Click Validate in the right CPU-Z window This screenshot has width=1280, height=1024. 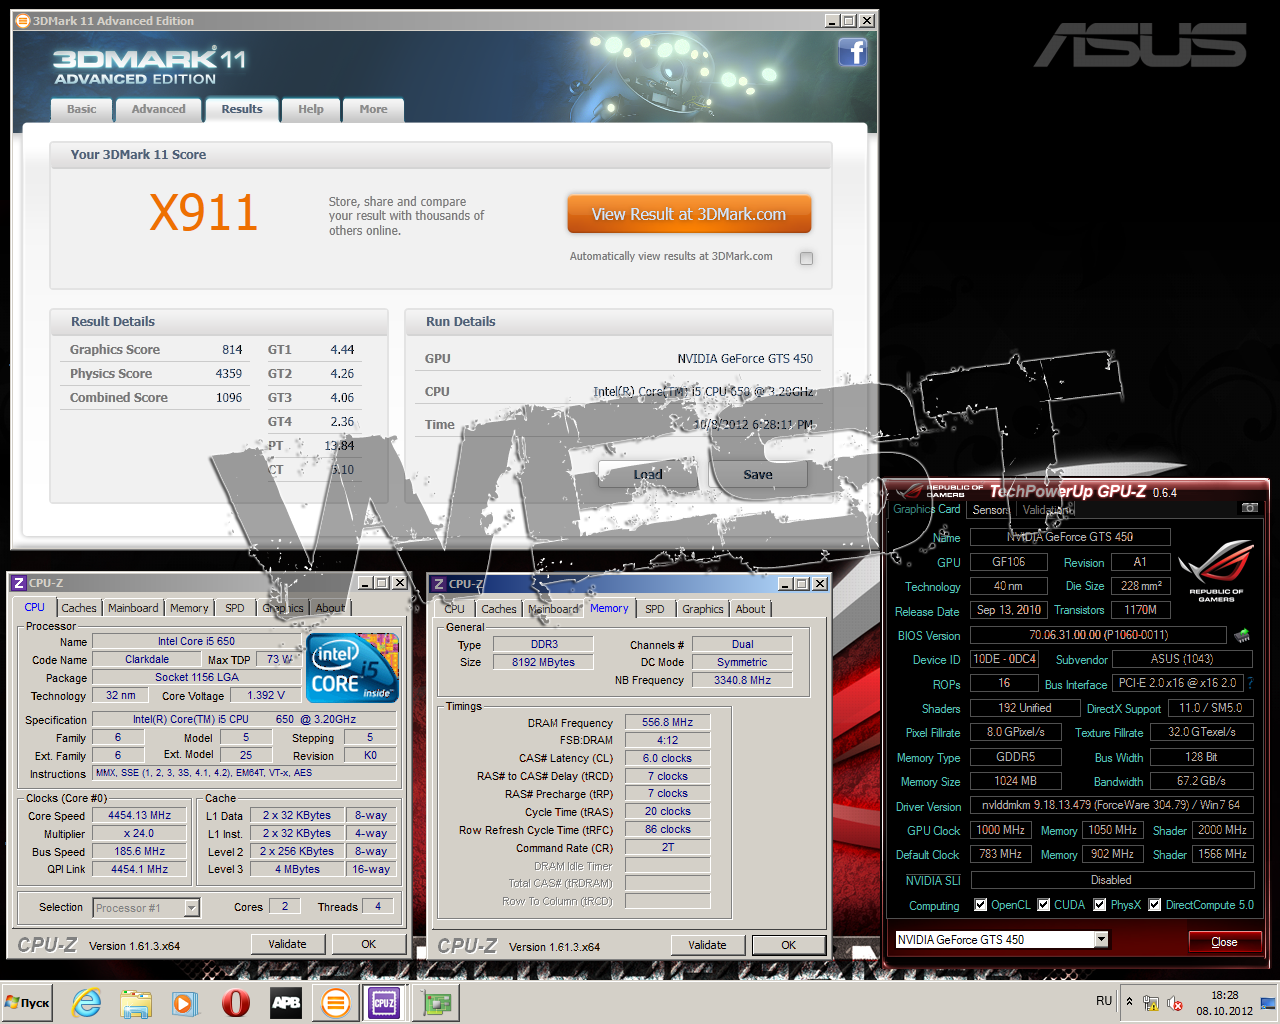click(707, 945)
